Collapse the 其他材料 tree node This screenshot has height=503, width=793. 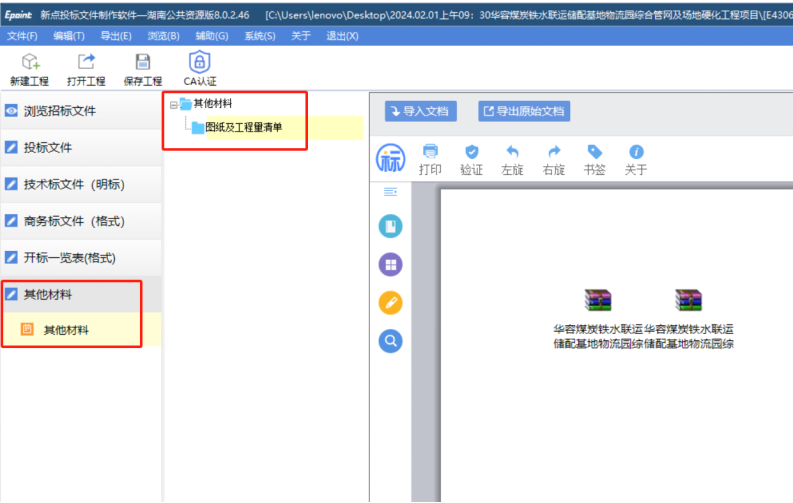pos(173,105)
